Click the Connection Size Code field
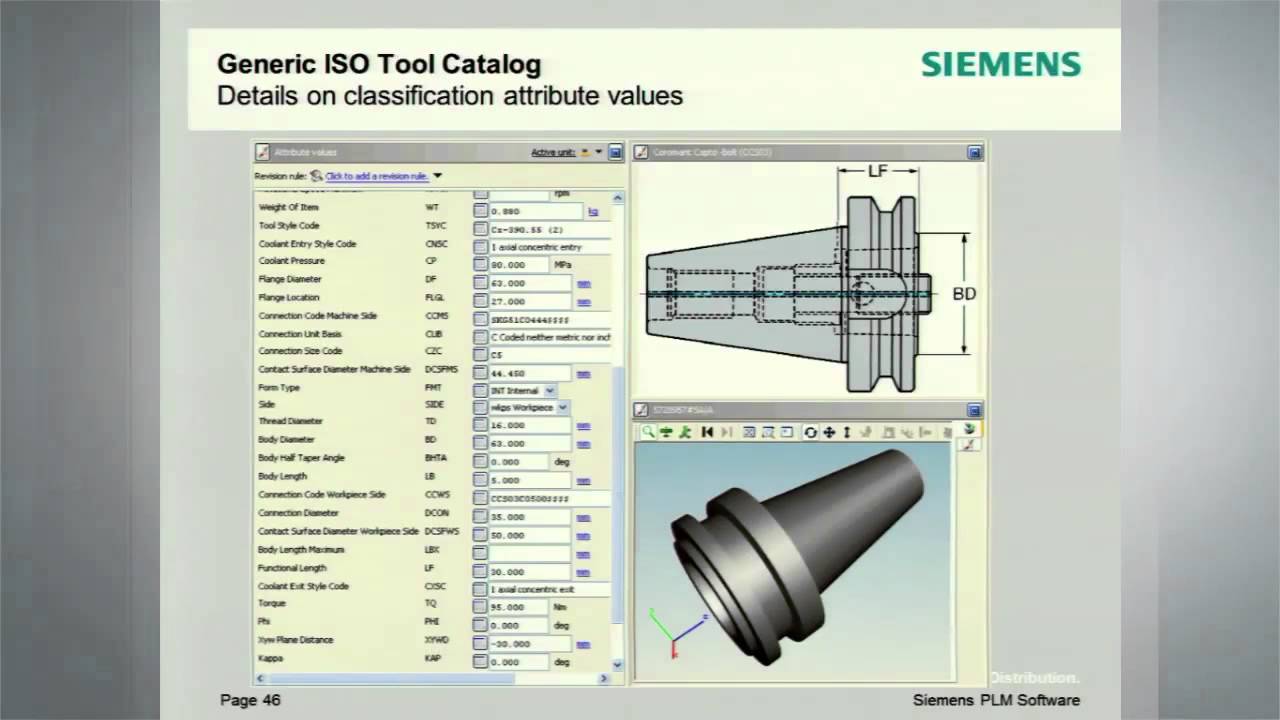1280x720 pixels. point(549,355)
